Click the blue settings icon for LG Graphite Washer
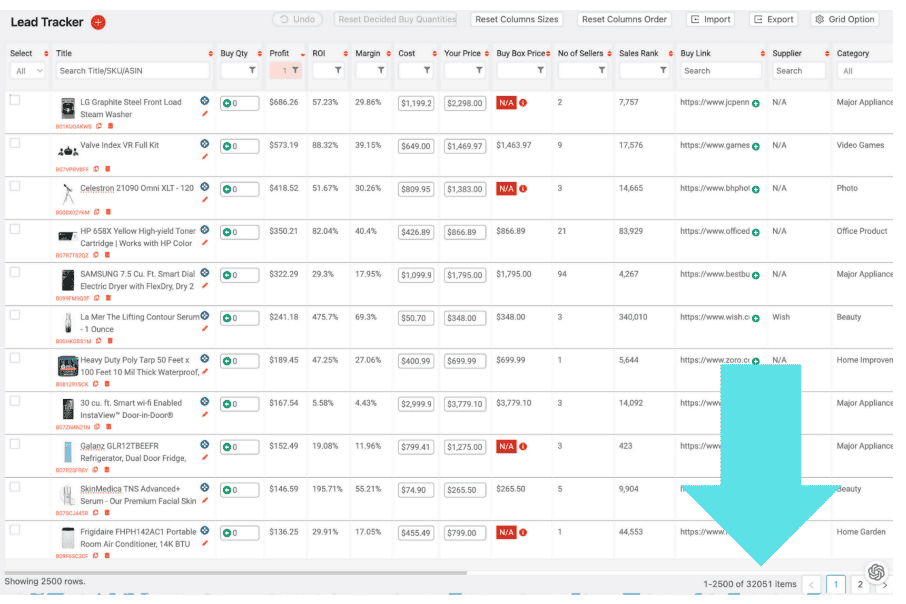 point(205,101)
